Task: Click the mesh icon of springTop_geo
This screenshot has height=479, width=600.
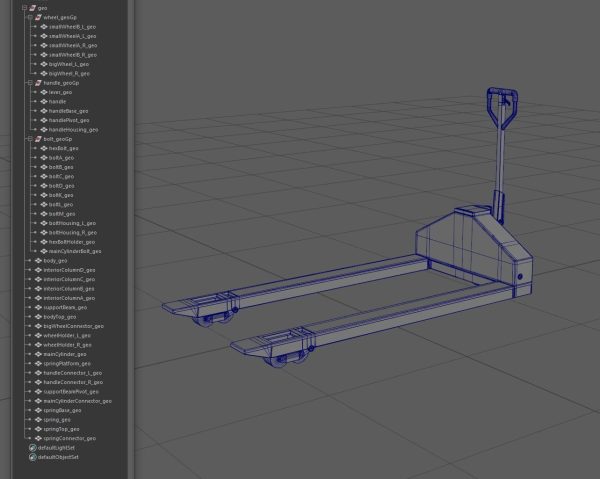Action: point(38,429)
